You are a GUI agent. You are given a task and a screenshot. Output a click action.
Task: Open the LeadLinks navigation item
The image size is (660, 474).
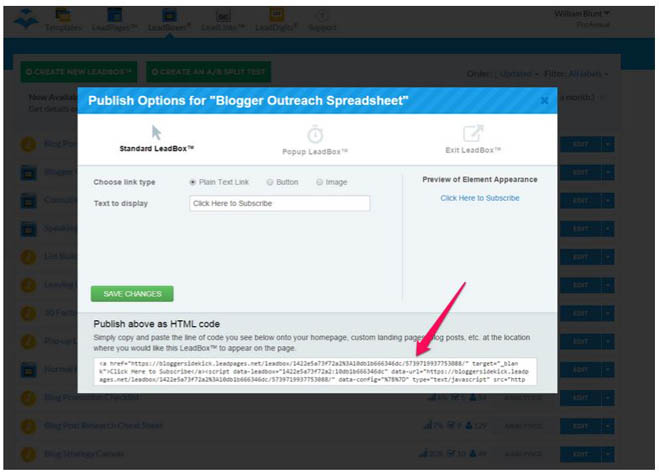[223, 20]
